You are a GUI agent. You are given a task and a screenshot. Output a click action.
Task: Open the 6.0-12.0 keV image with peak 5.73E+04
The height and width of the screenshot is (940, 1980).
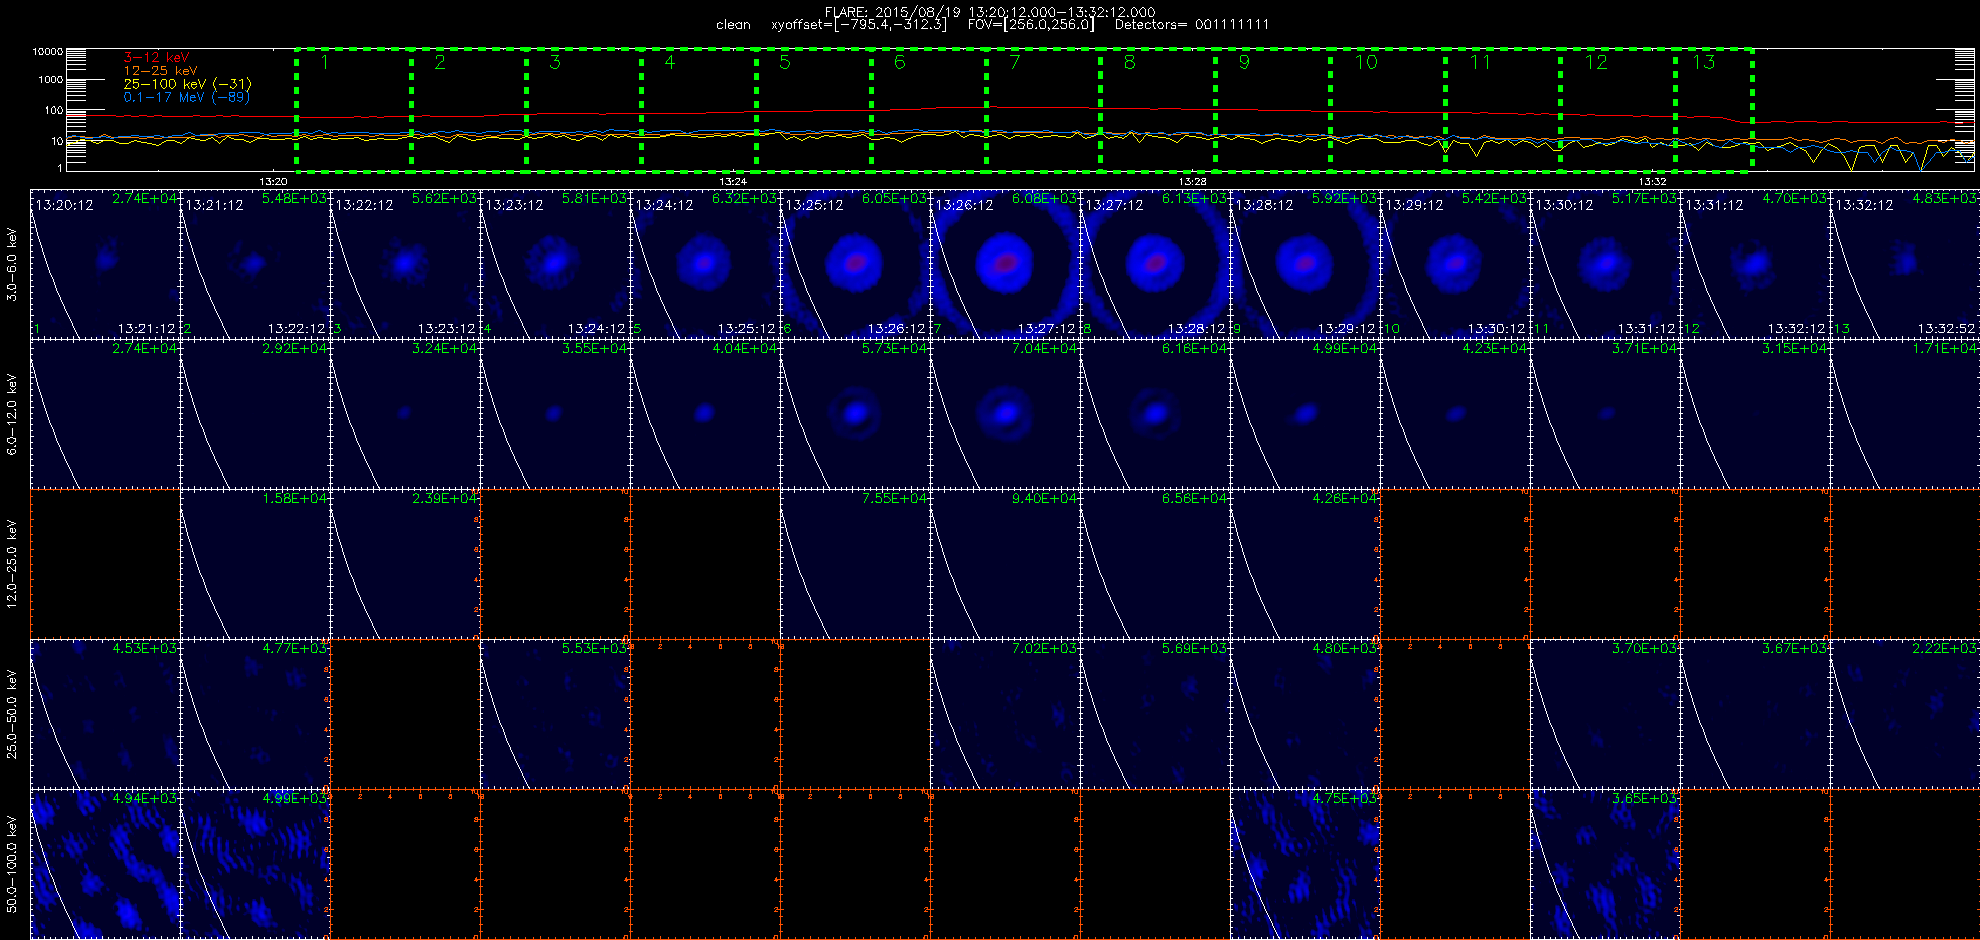(x=855, y=414)
